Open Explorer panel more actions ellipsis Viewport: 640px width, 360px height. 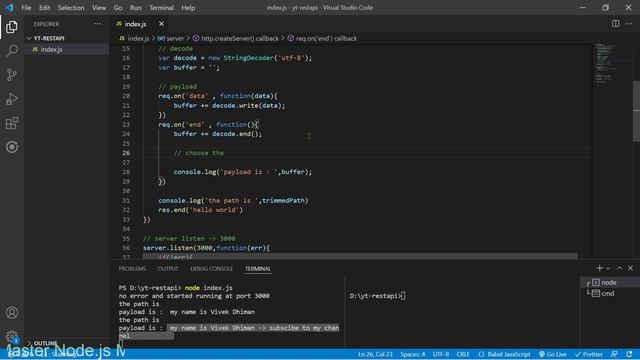point(97,24)
